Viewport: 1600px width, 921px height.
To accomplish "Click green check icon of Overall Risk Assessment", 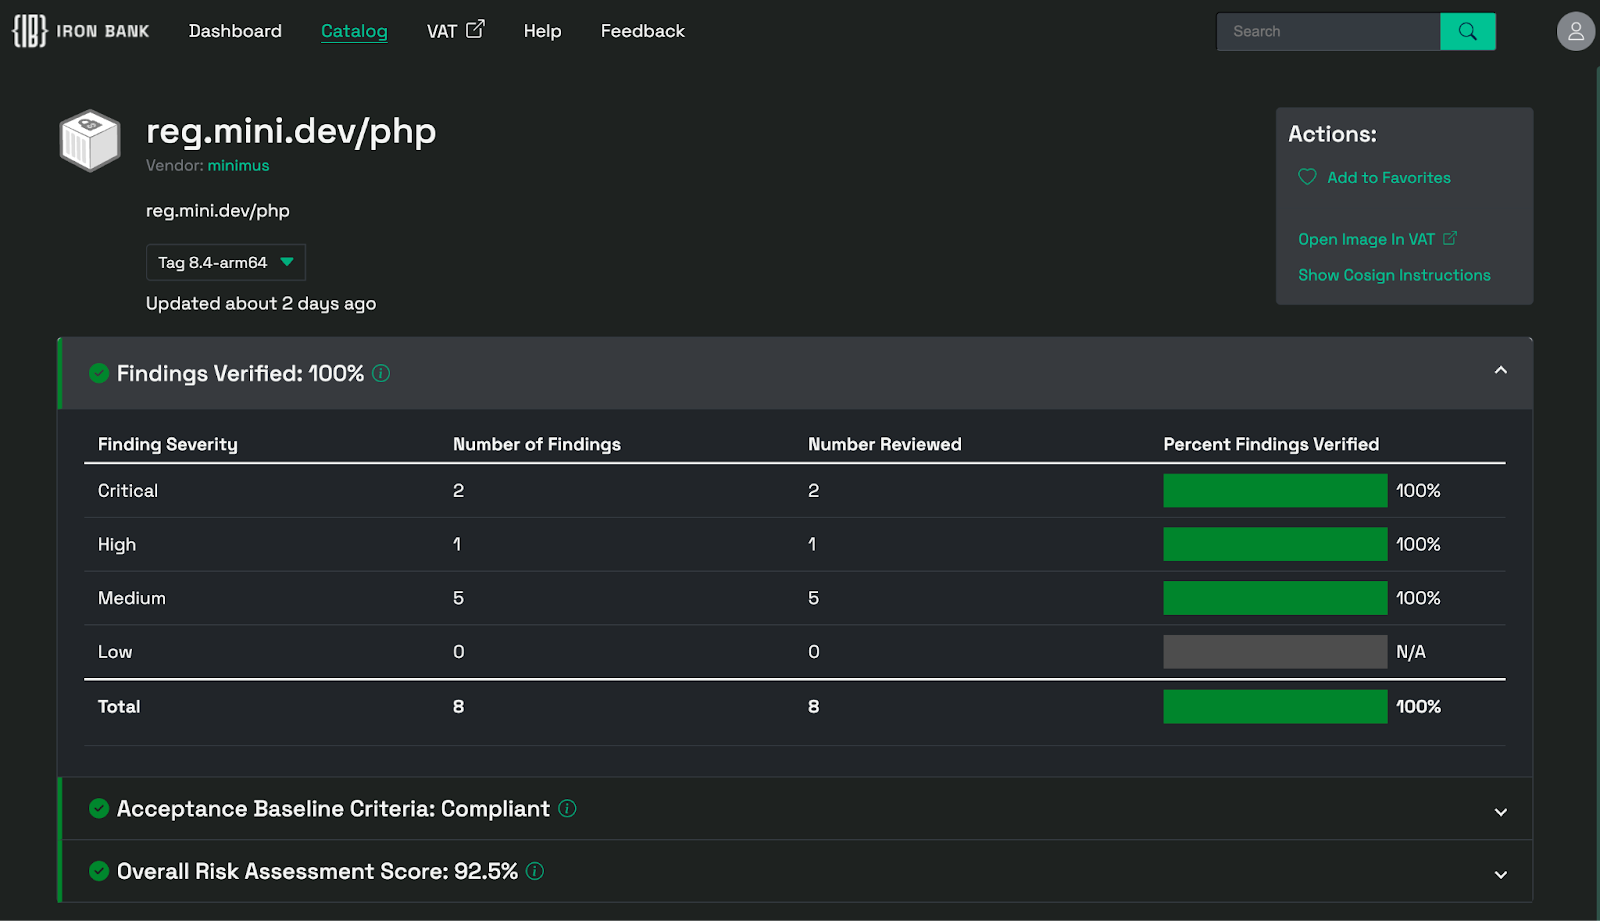I will (99, 871).
